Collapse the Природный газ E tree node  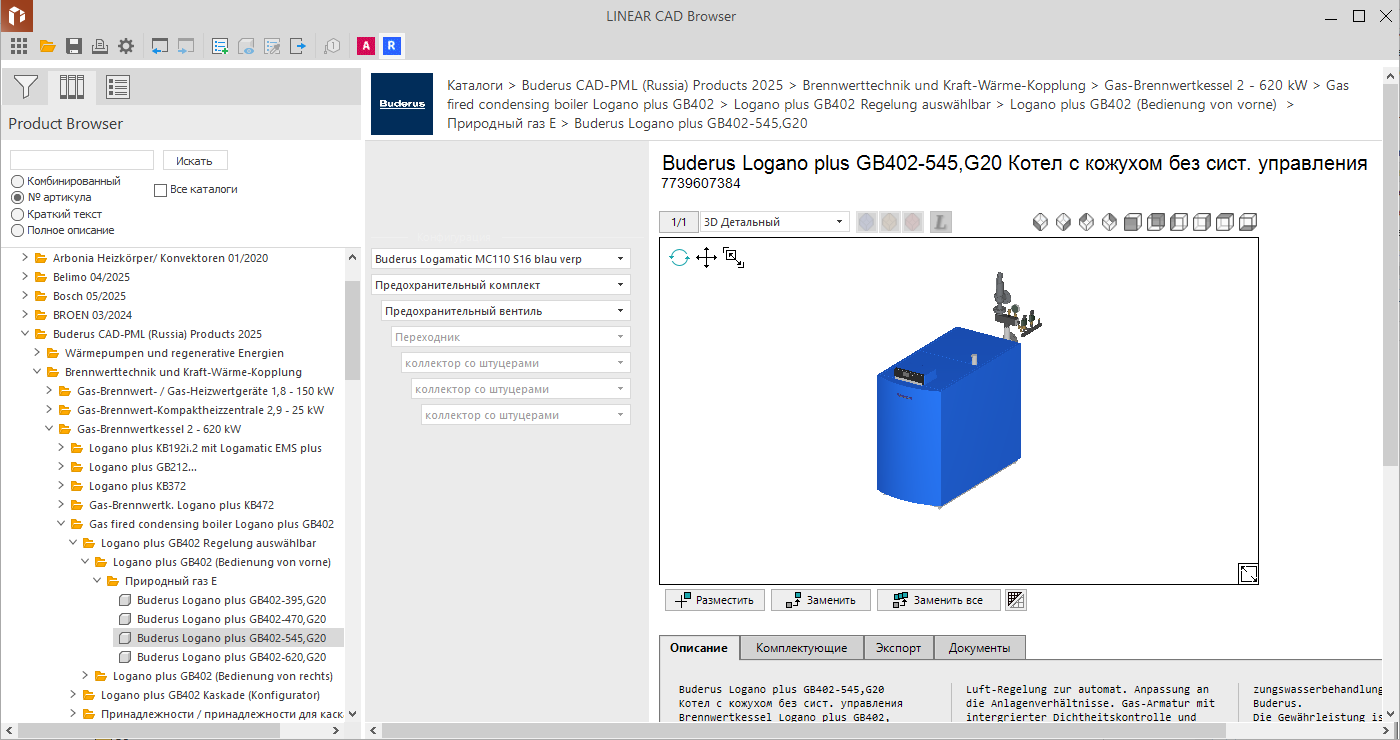pyautogui.click(x=98, y=581)
